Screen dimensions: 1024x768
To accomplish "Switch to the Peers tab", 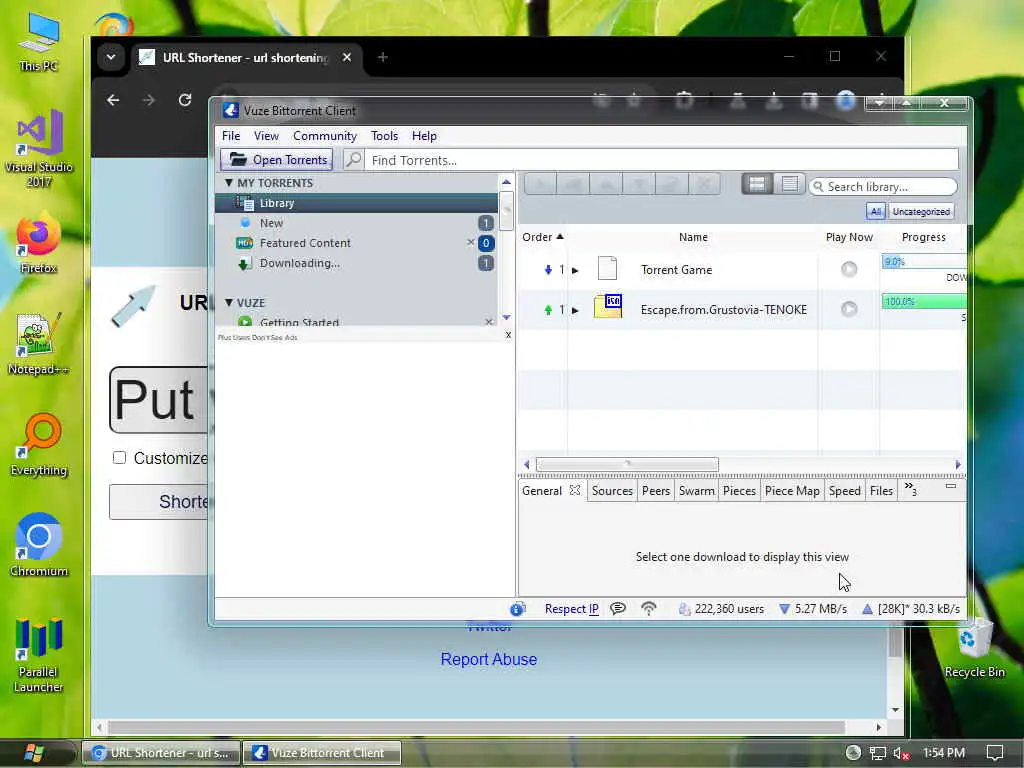I will click(656, 490).
